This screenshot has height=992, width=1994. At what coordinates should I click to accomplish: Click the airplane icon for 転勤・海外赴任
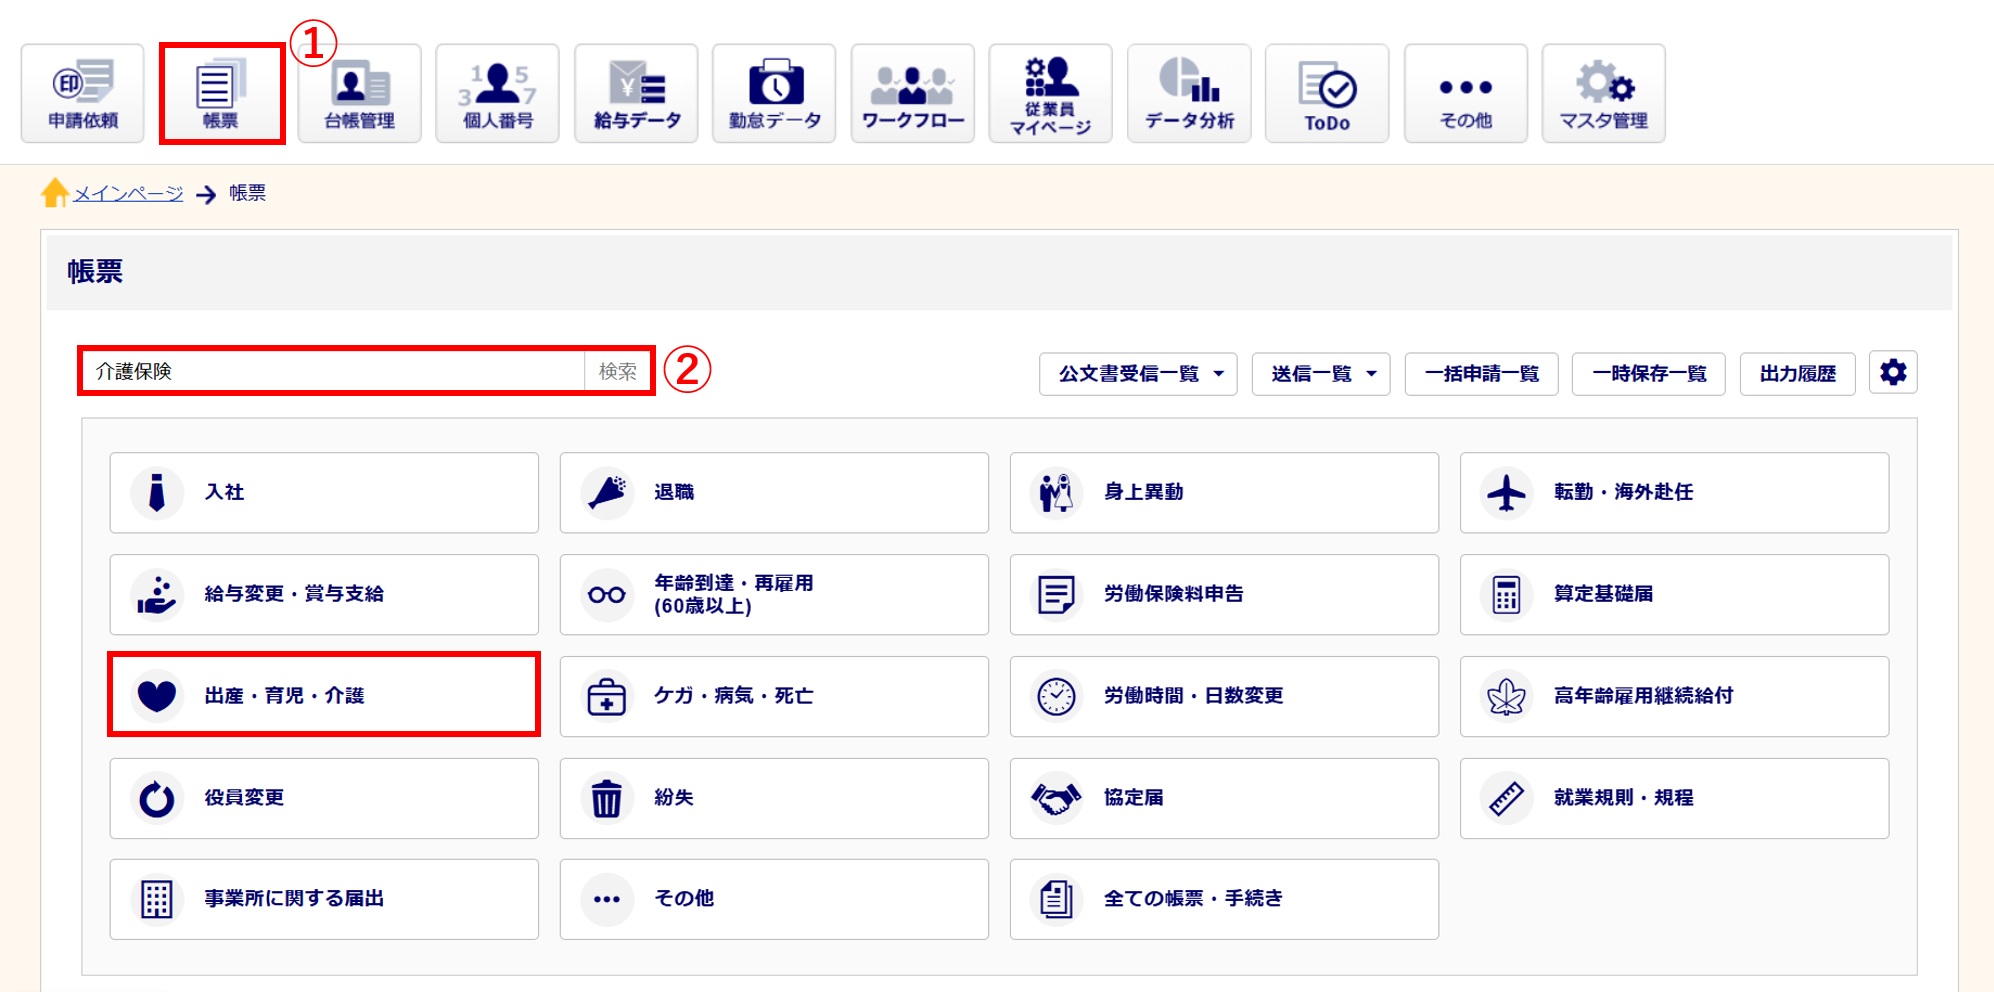coord(1506,492)
